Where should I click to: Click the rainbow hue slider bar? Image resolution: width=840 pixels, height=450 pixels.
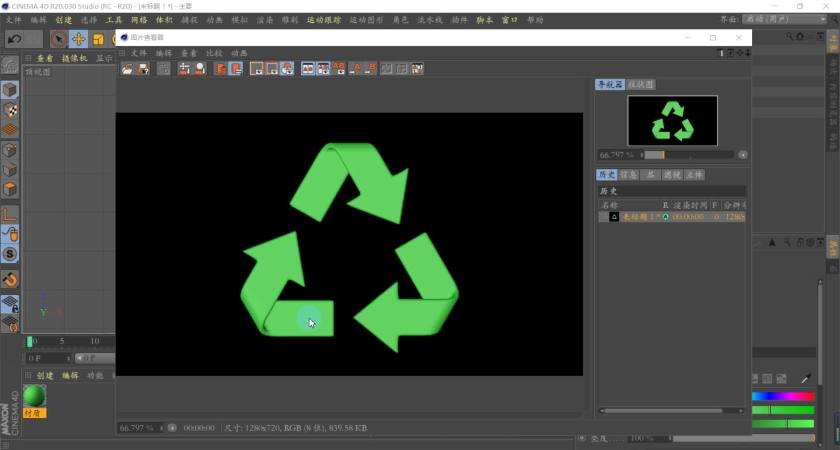click(x=783, y=396)
